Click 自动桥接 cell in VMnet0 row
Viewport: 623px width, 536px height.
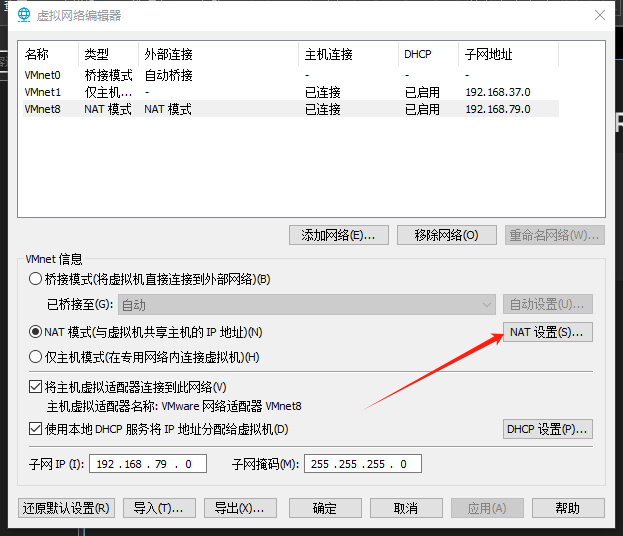[x=168, y=75]
